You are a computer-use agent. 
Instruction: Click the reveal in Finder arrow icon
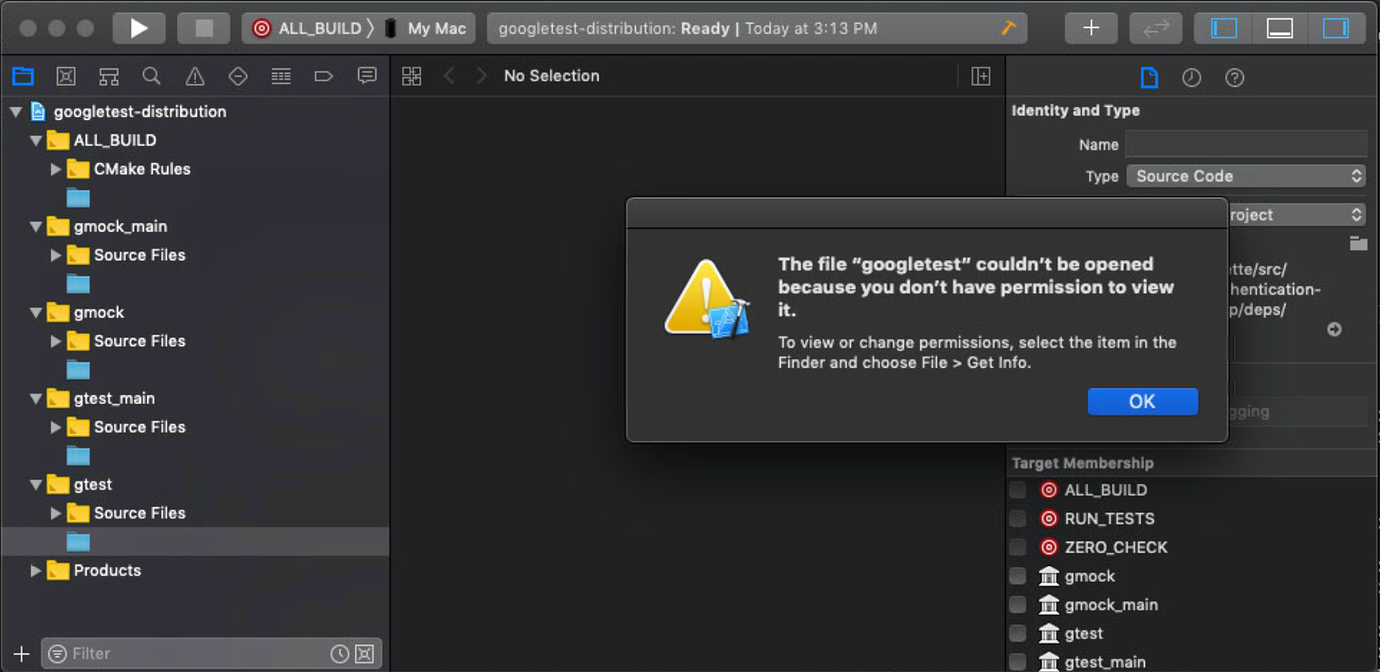[1334, 329]
